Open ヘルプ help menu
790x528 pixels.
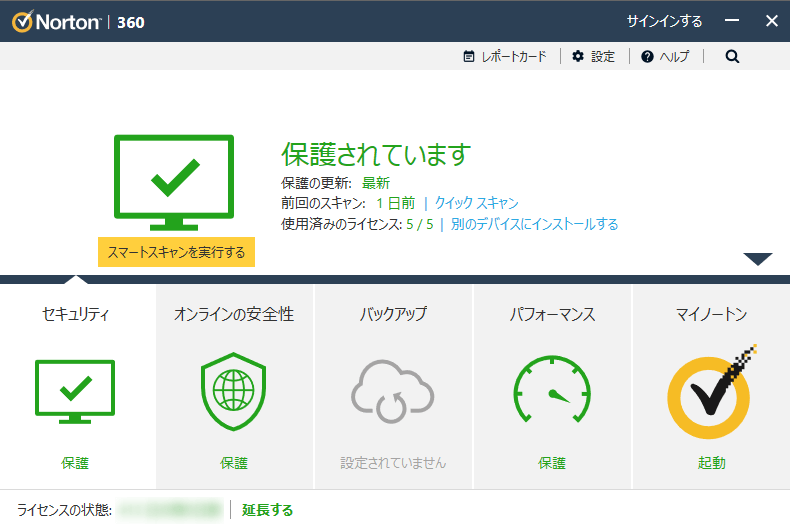click(x=665, y=56)
